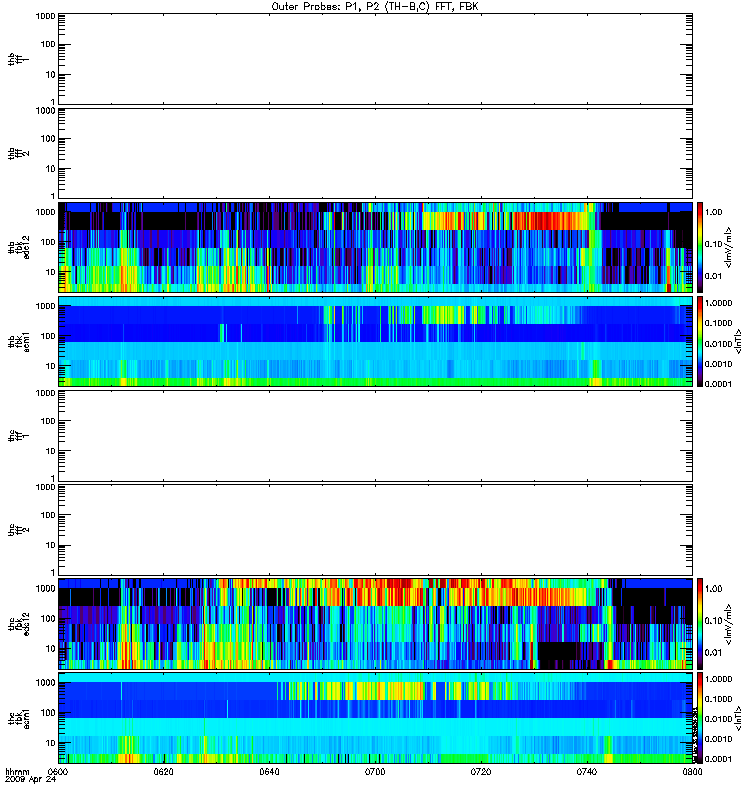Click the 0.0100 tick on the thb scm1 color bar

[718, 343]
